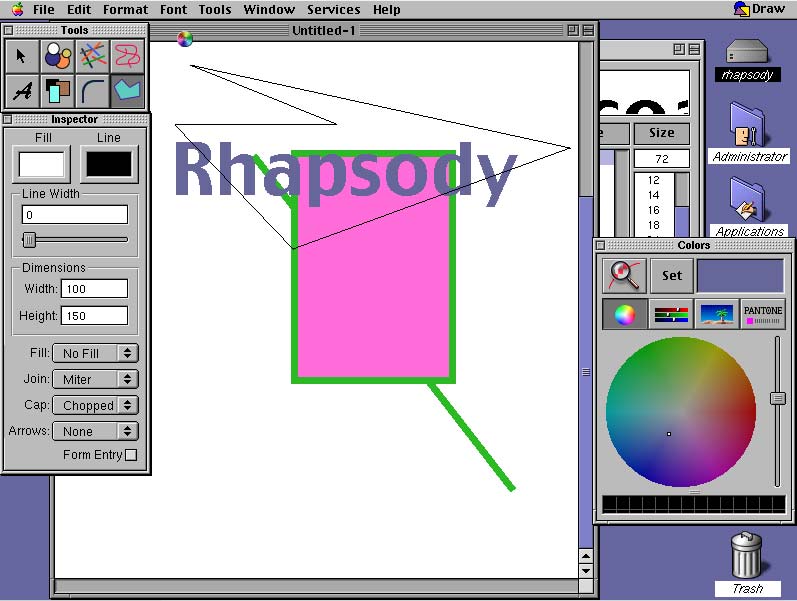797x601 pixels.
Task: Open the Join popup showing Miter
Action: pyautogui.click(x=95, y=379)
